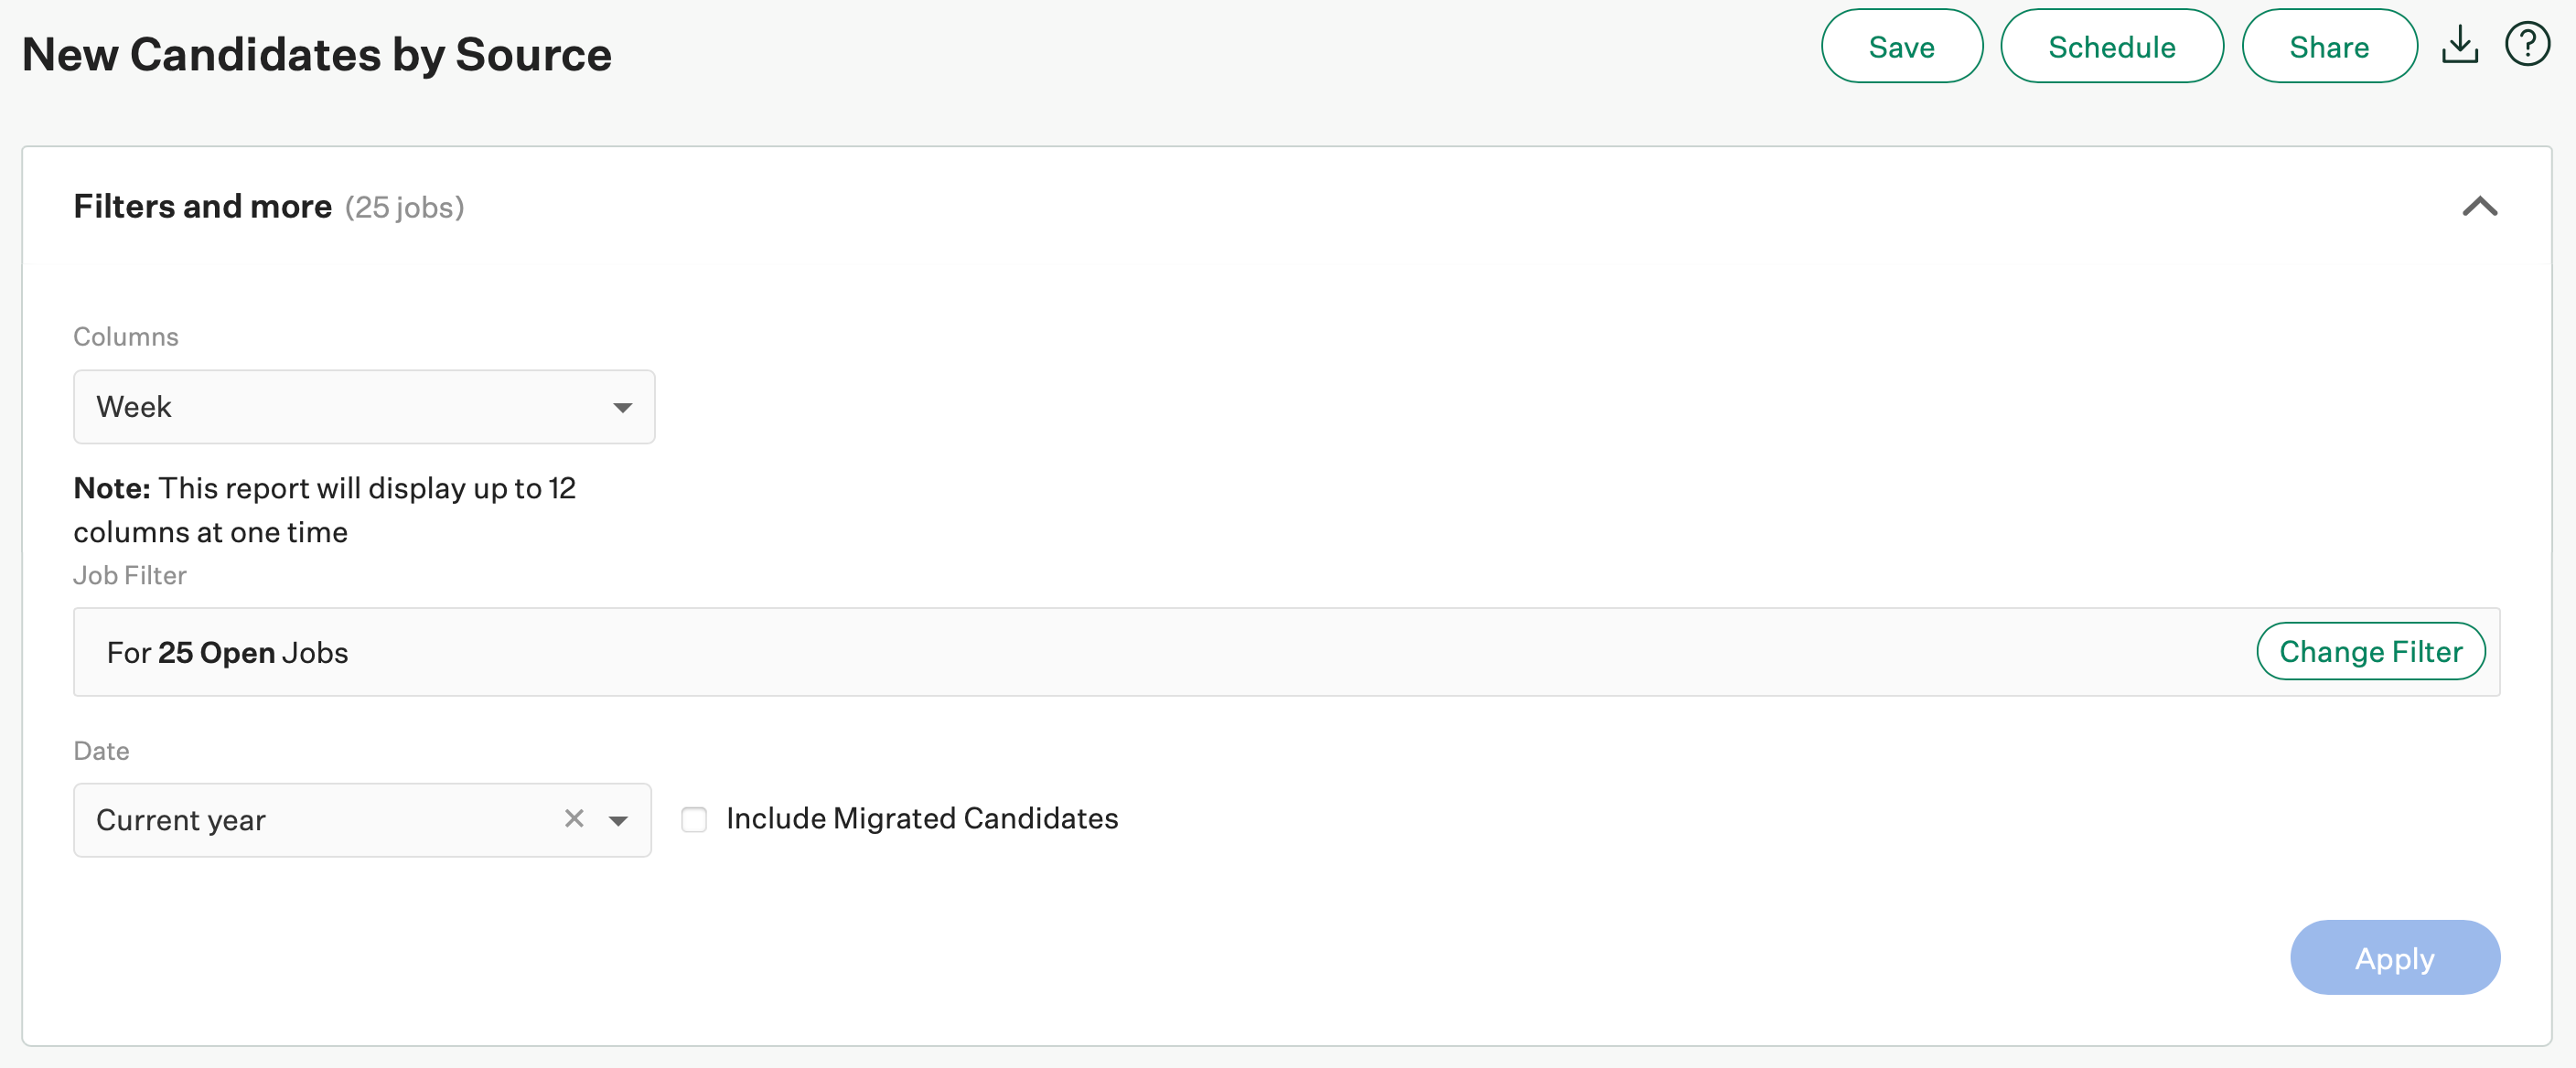Click Change Filter for open jobs
Image resolution: width=2576 pixels, height=1068 pixels.
click(x=2370, y=651)
